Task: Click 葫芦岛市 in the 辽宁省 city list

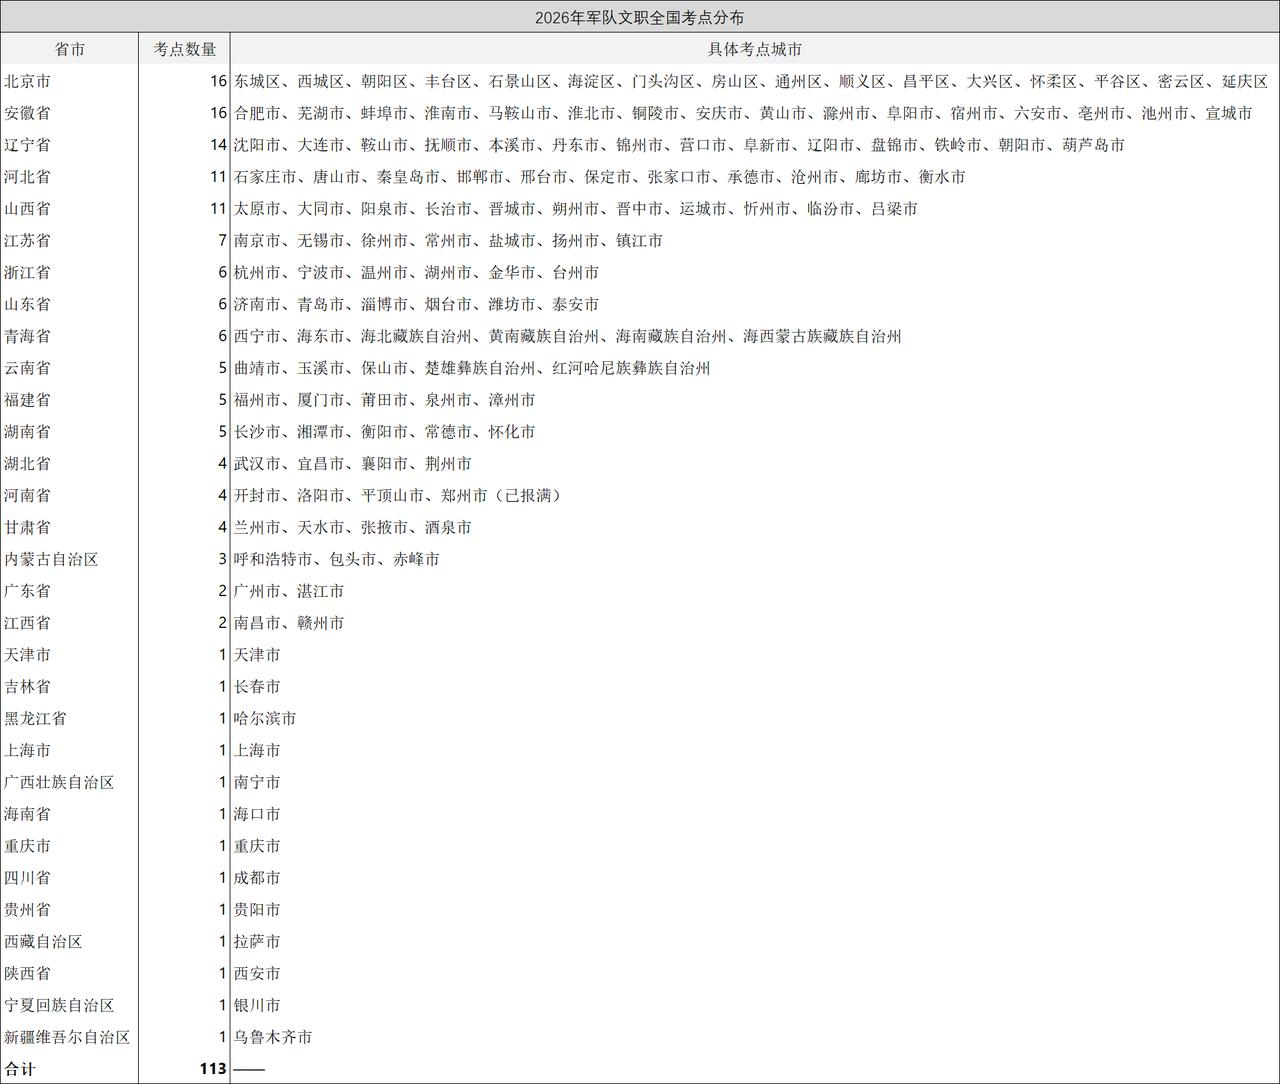Action: click(1093, 145)
